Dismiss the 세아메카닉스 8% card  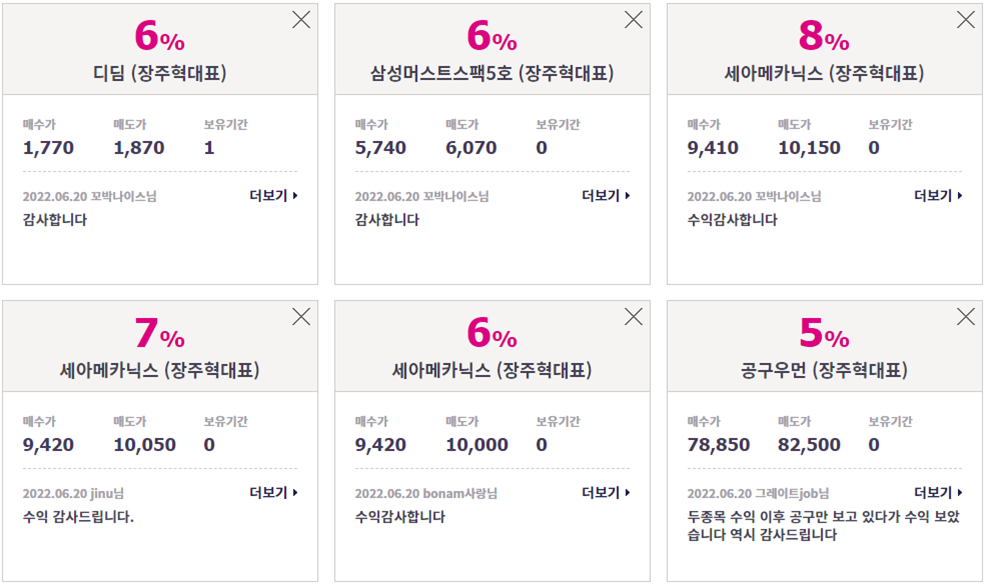click(965, 20)
